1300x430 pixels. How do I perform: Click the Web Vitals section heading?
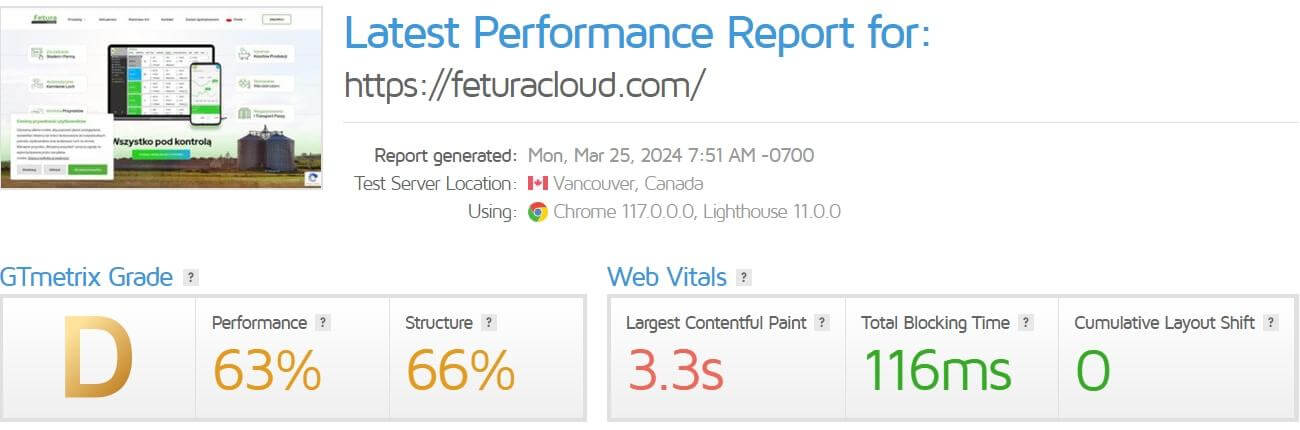click(x=667, y=277)
